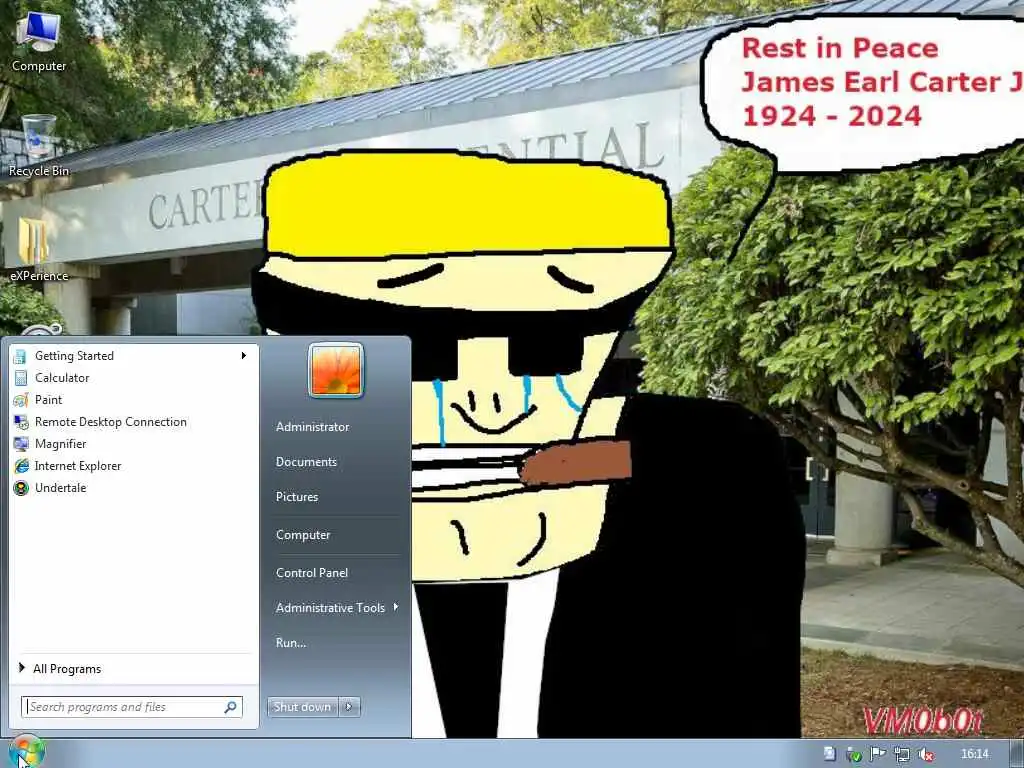Open the Magnifier tool icon
Viewport: 1024px width, 768px height.
pos(21,444)
